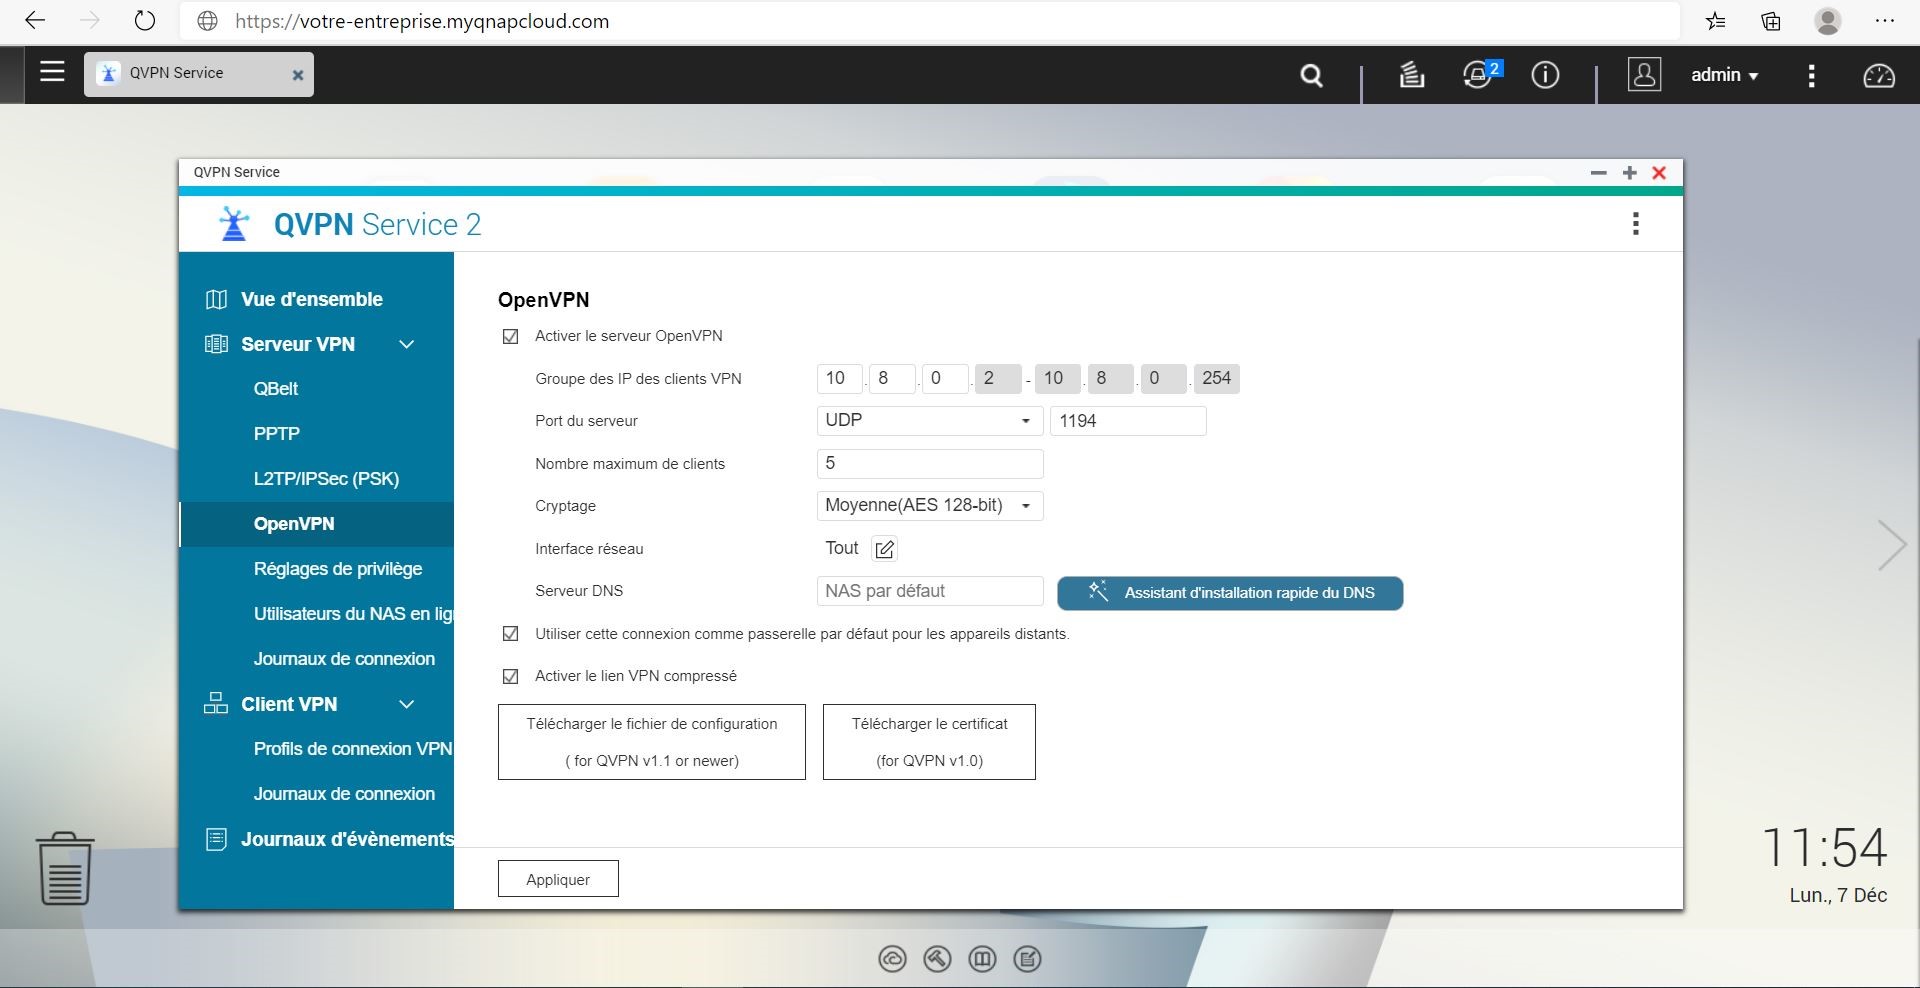Open background tasks stack icon
The height and width of the screenshot is (988, 1920).
1411,75
